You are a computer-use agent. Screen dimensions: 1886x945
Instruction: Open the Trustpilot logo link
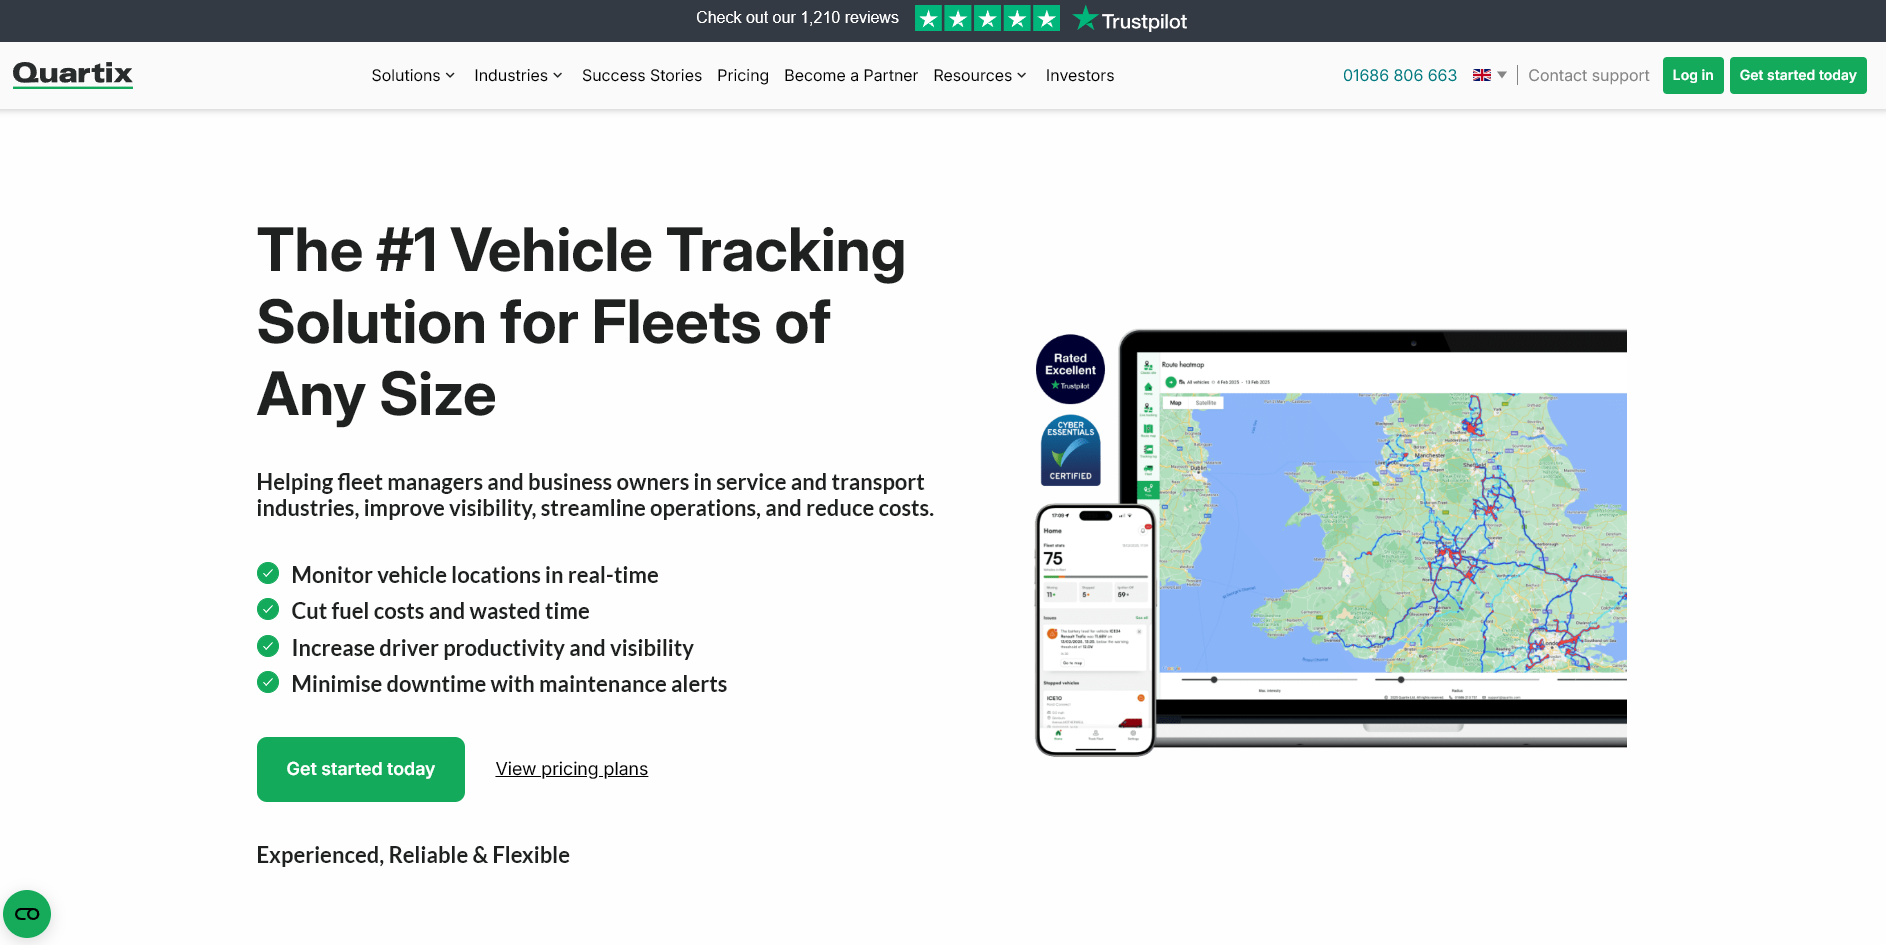[1130, 20]
